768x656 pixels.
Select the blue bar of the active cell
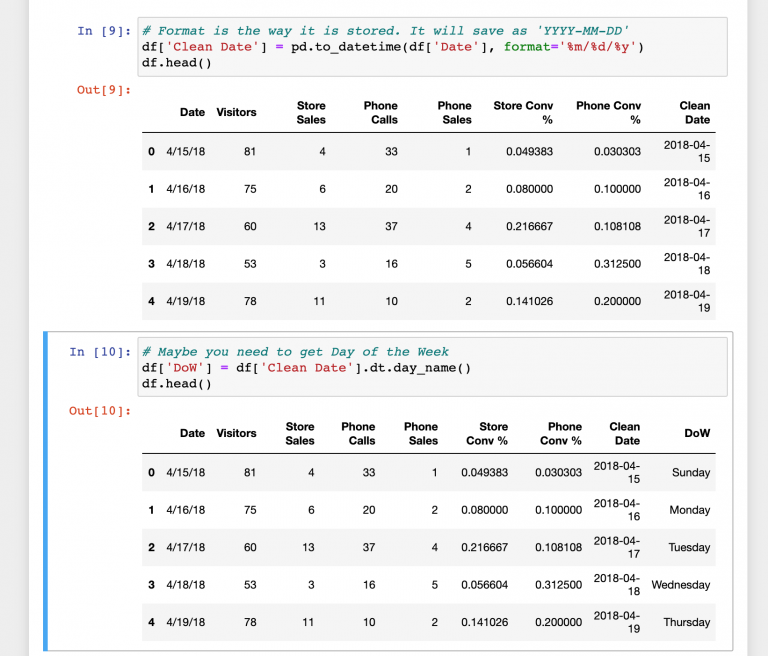pos(45,491)
